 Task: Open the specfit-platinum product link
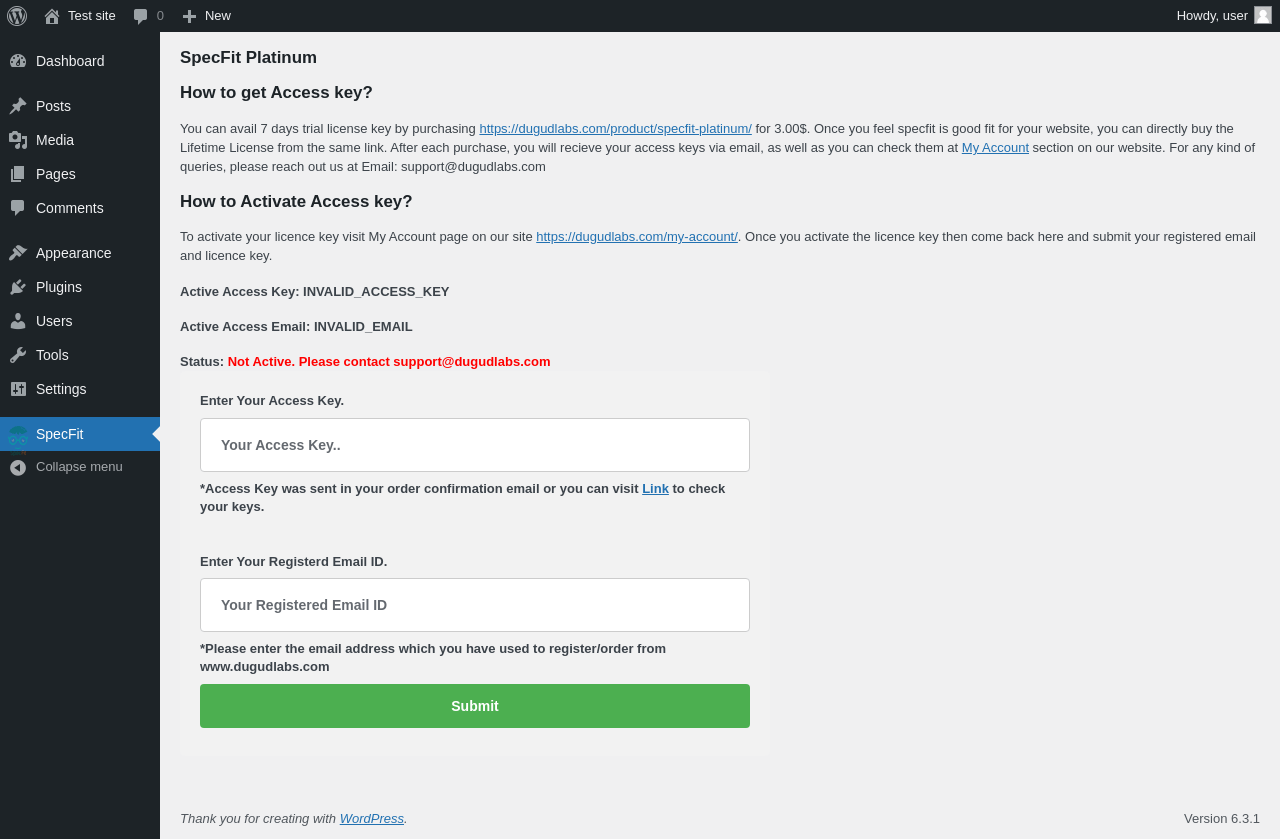615,129
